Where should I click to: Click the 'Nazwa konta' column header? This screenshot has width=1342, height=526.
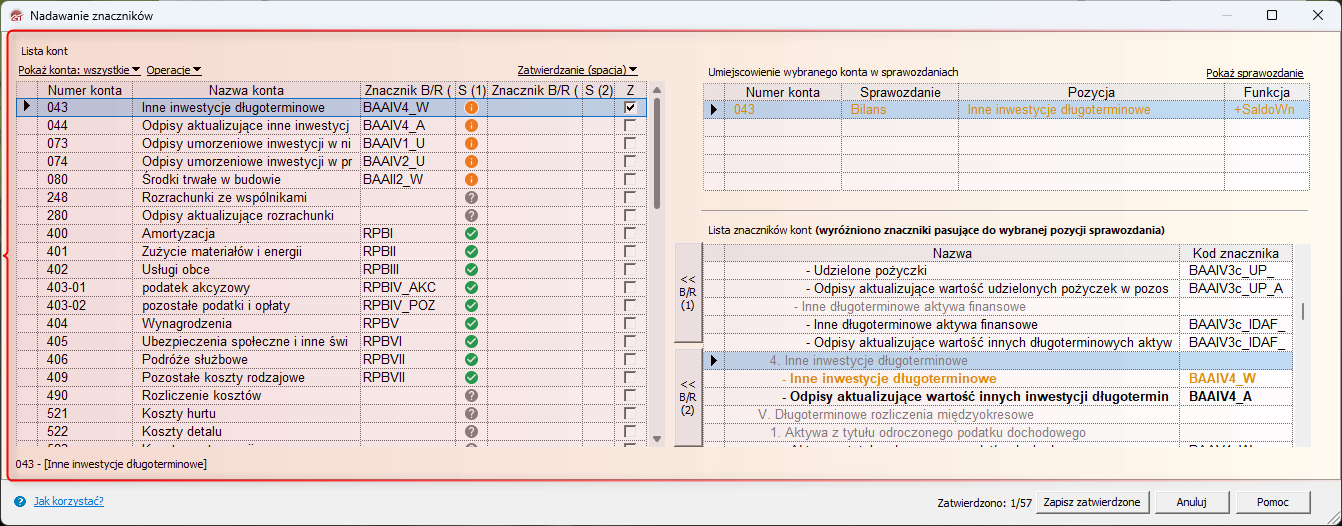(246, 90)
